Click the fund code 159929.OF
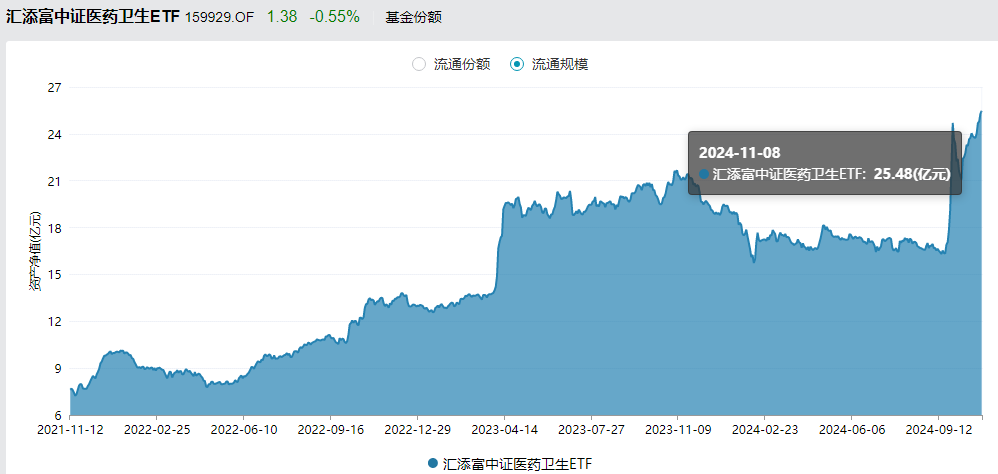 tap(219, 17)
